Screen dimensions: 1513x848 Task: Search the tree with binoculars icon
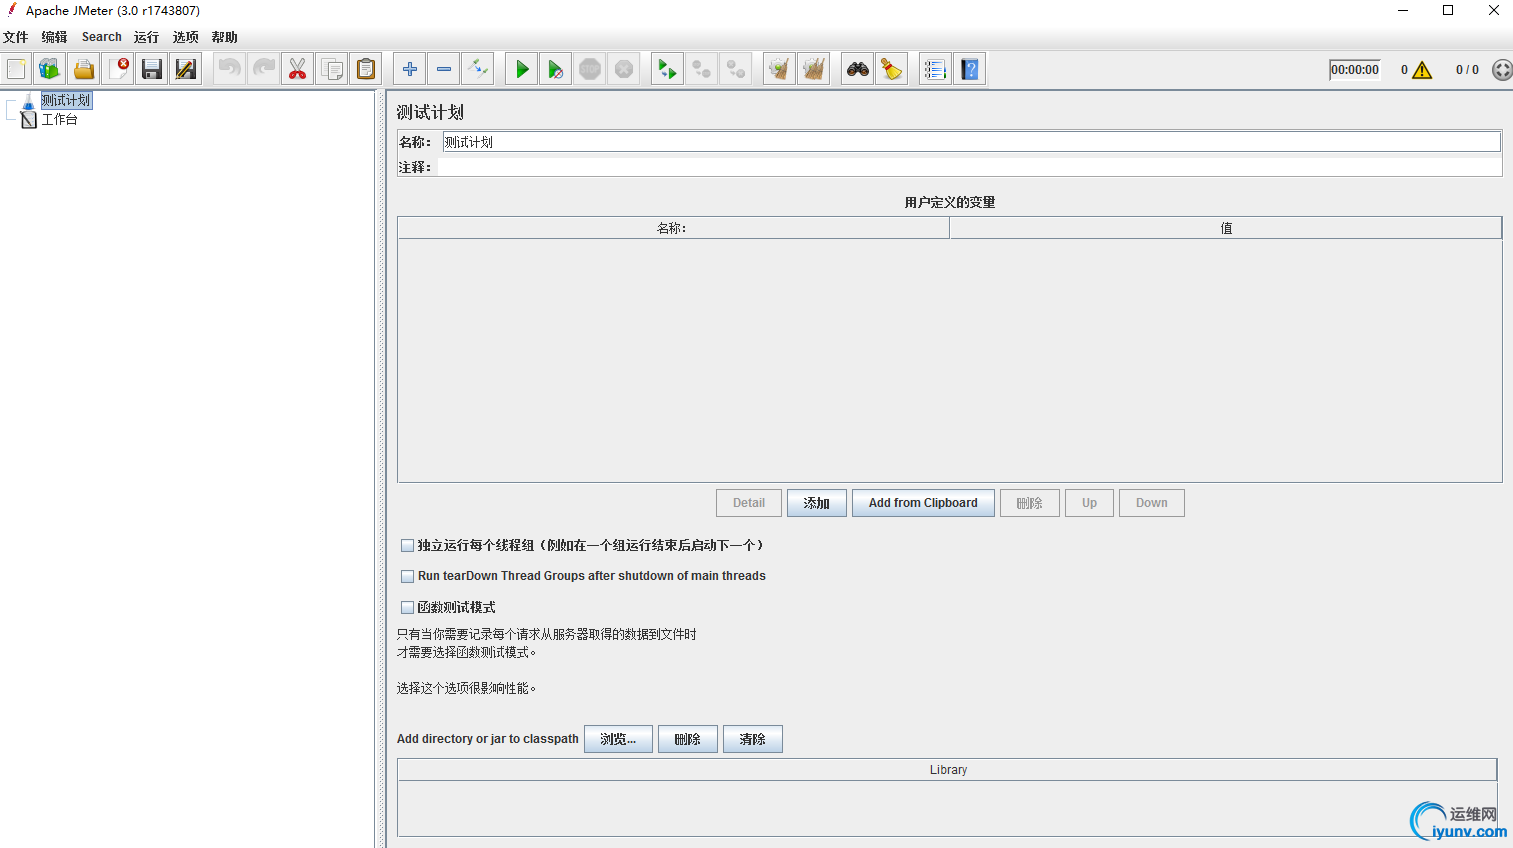[x=858, y=69]
